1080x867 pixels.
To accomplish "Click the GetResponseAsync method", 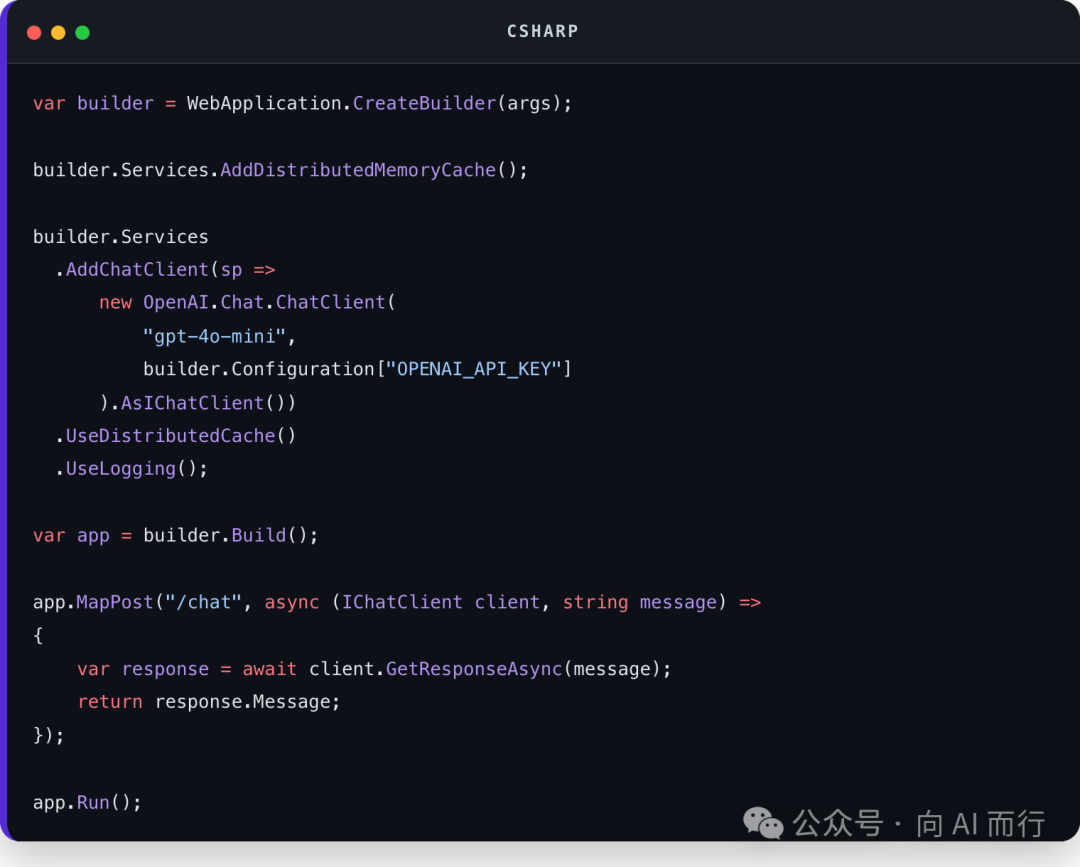I will [x=474, y=669].
